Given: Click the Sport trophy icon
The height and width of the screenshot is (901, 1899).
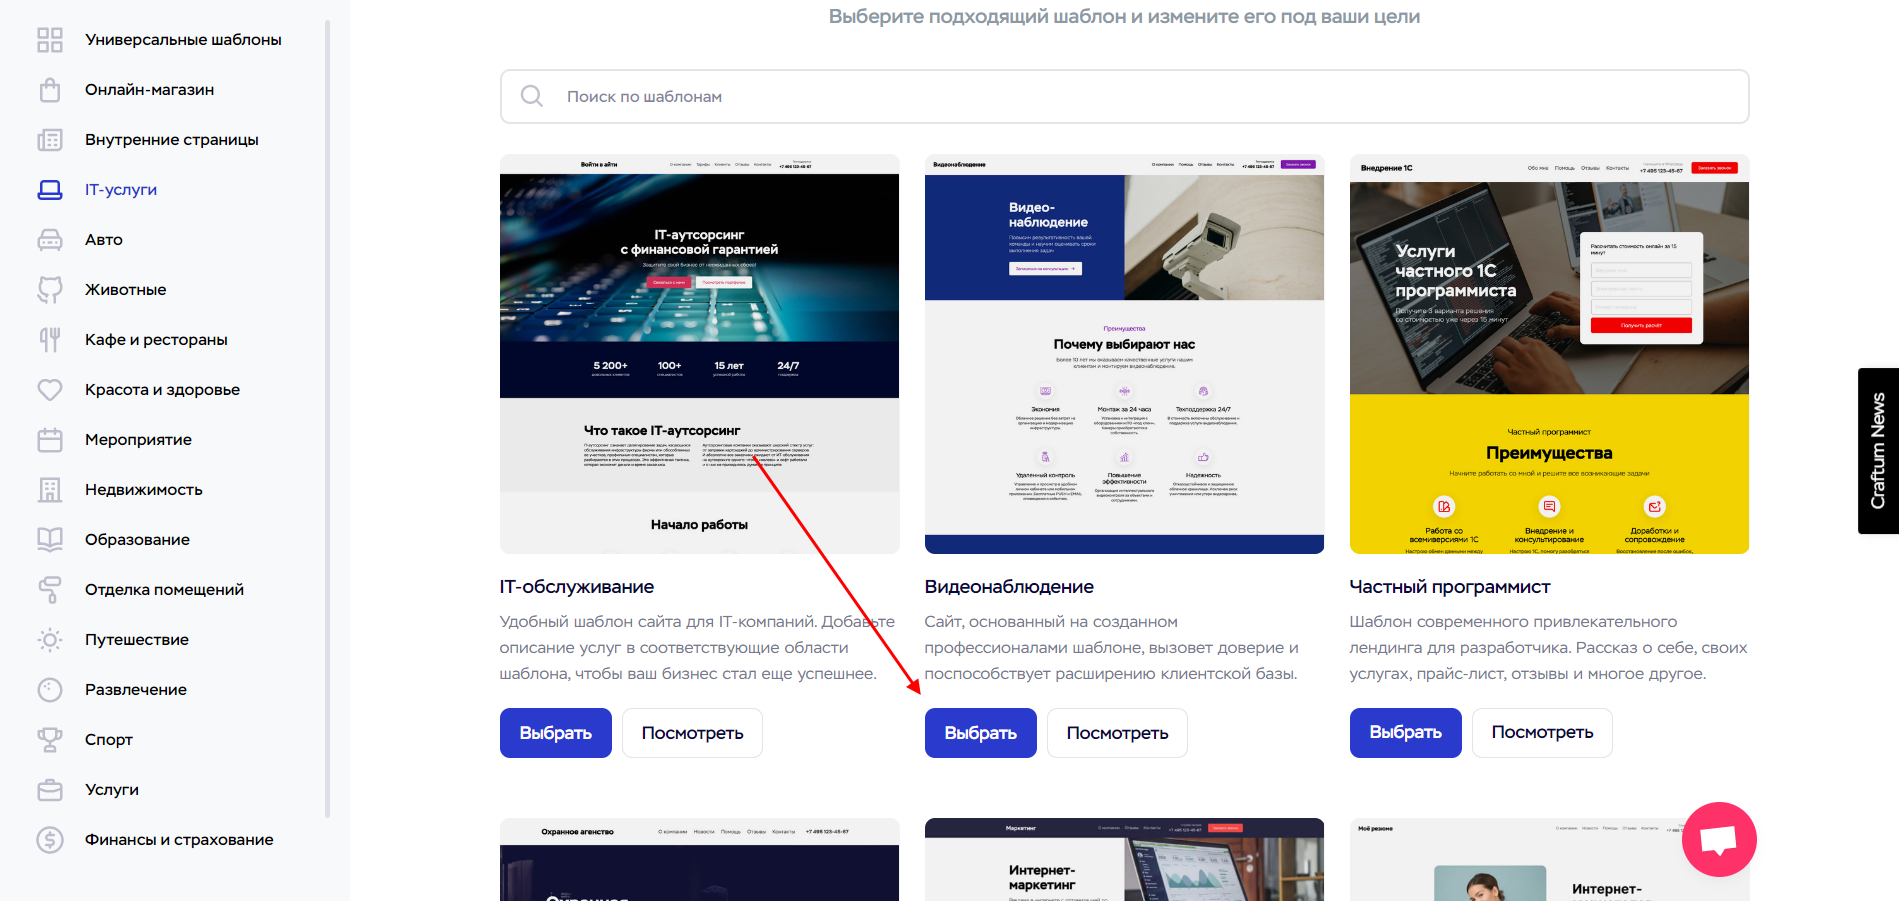Looking at the screenshot, I should [x=50, y=740].
